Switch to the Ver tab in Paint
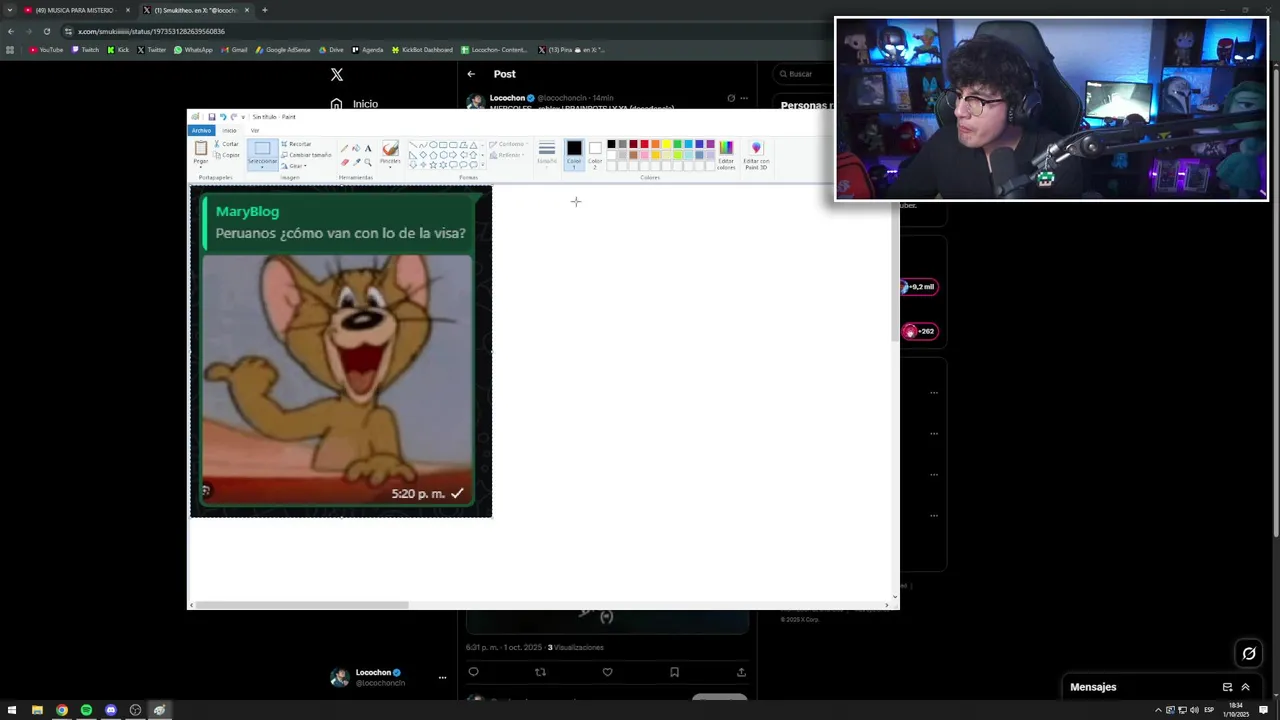The height and width of the screenshot is (720, 1280). (x=255, y=130)
